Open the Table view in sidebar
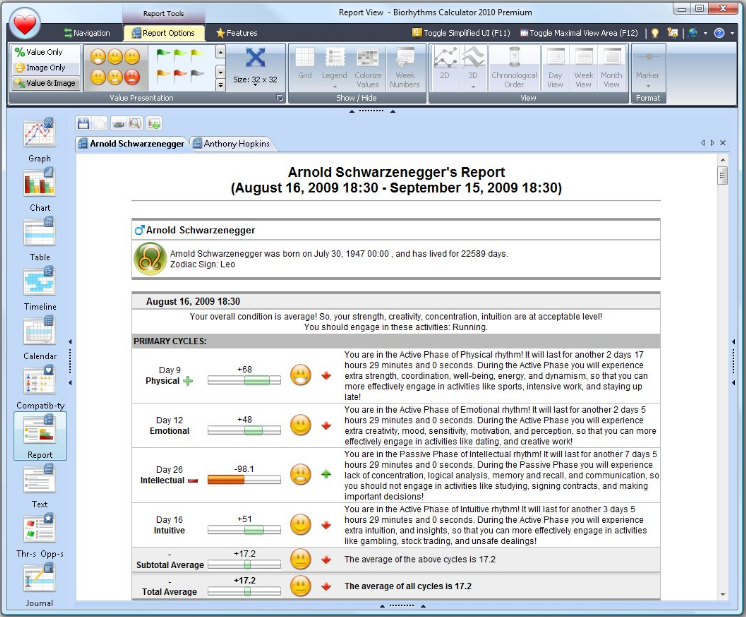746x617 pixels. click(39, 239)
